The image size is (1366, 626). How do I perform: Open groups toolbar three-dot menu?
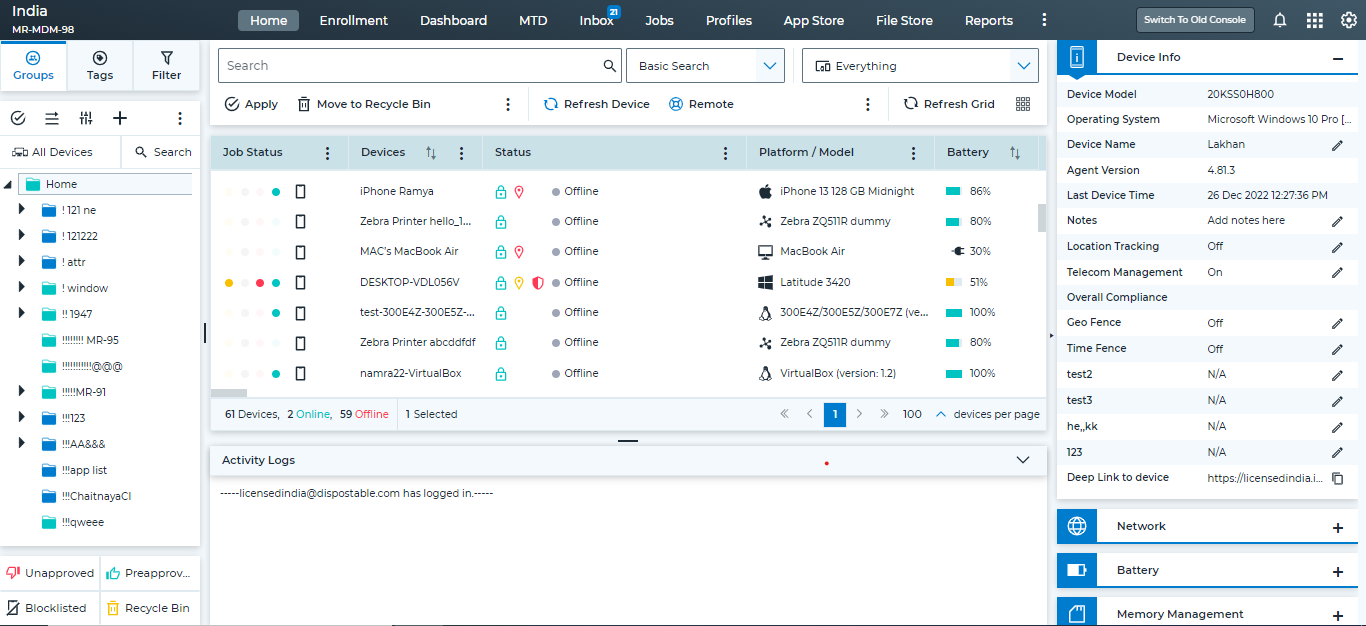(180, 118)
